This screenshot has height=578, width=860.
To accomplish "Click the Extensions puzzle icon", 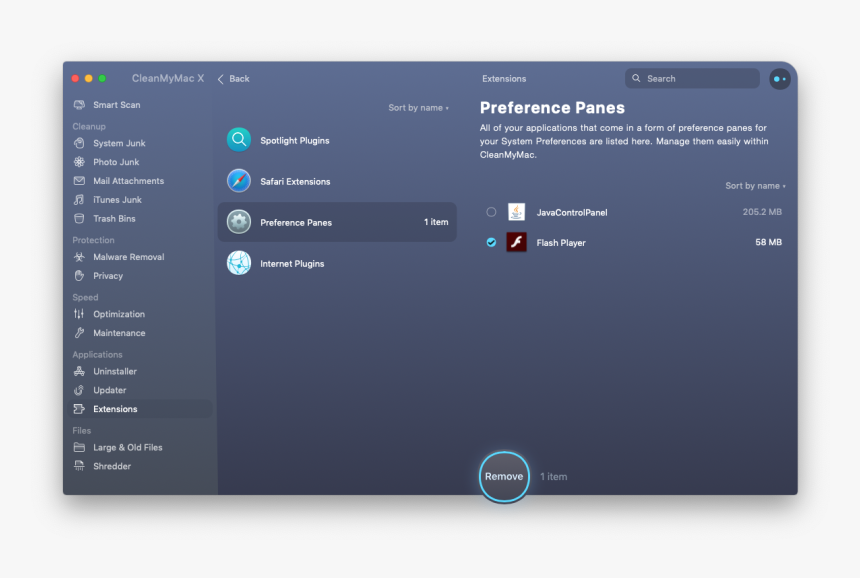I will click(80, 409).
